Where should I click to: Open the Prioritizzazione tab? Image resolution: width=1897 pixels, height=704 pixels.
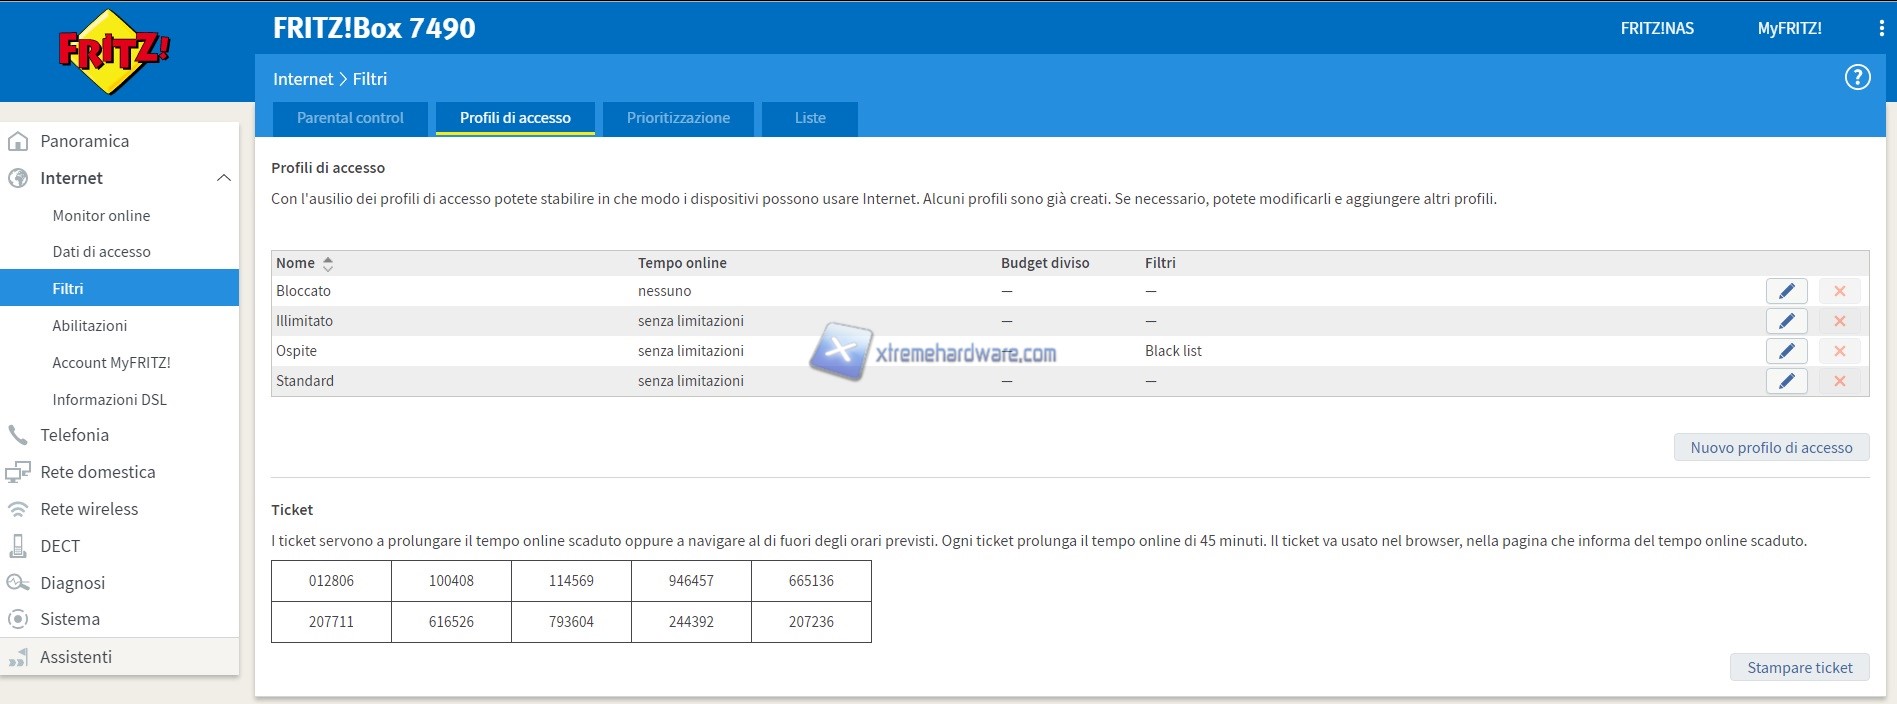click(x=678, y=118)
